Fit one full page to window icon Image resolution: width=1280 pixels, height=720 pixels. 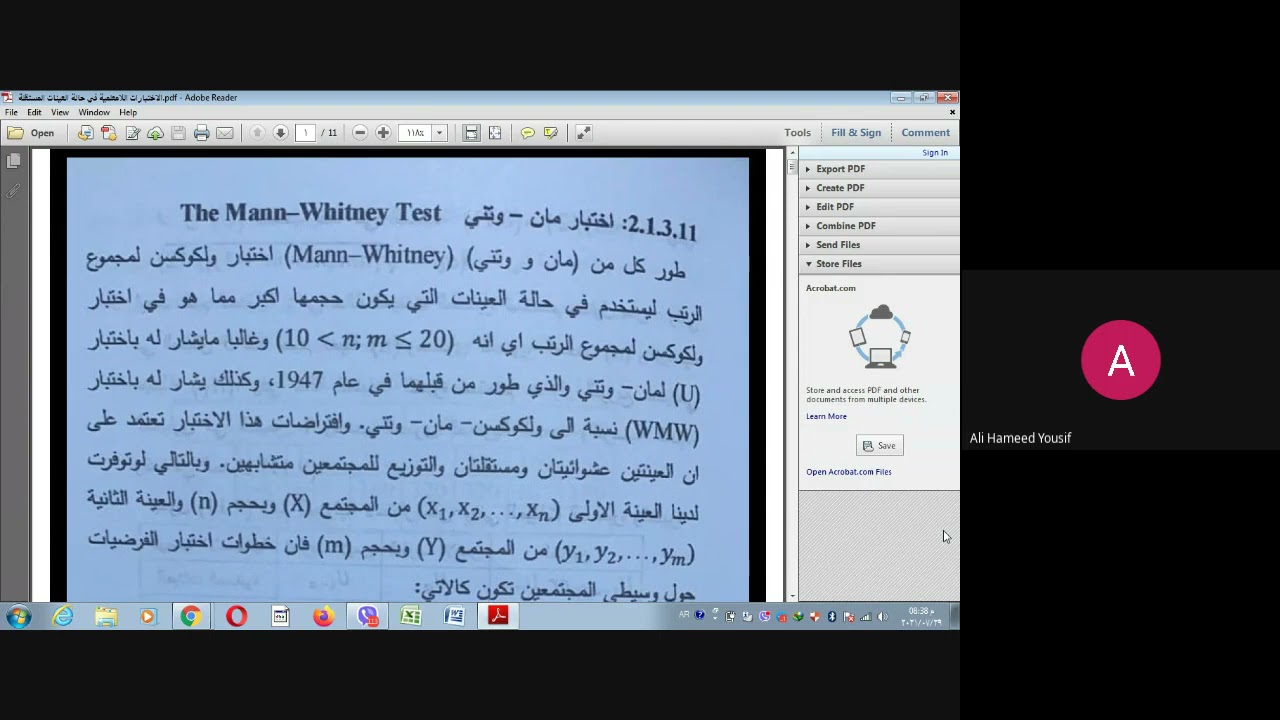pos(495,133)
